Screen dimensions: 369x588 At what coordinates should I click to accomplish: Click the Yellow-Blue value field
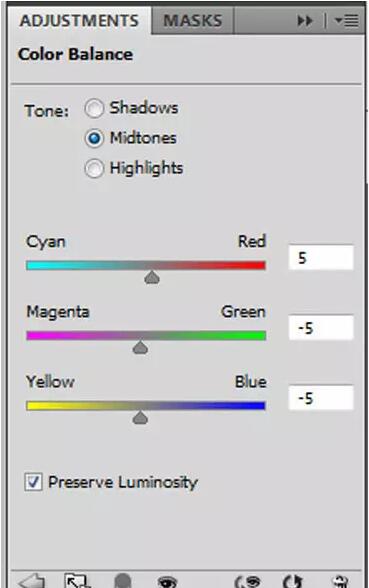pos(321,398)
